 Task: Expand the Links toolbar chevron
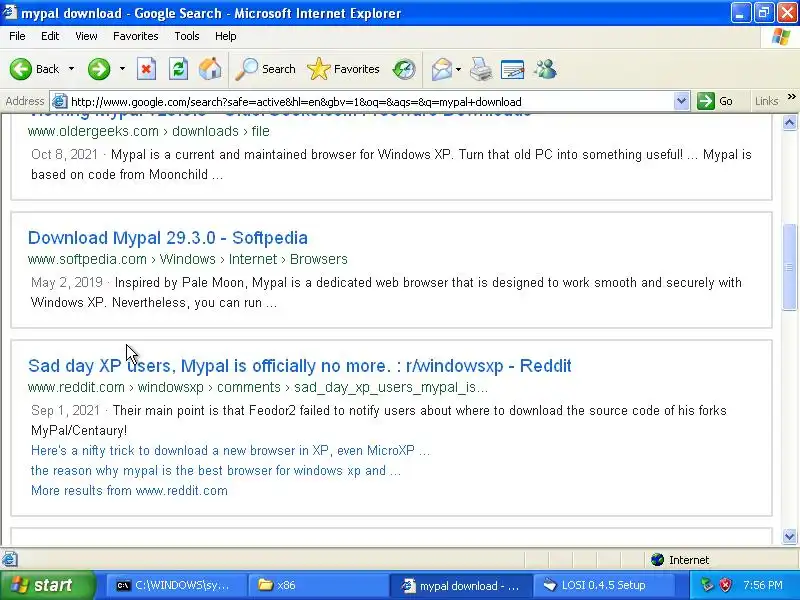tap(791, 96)
